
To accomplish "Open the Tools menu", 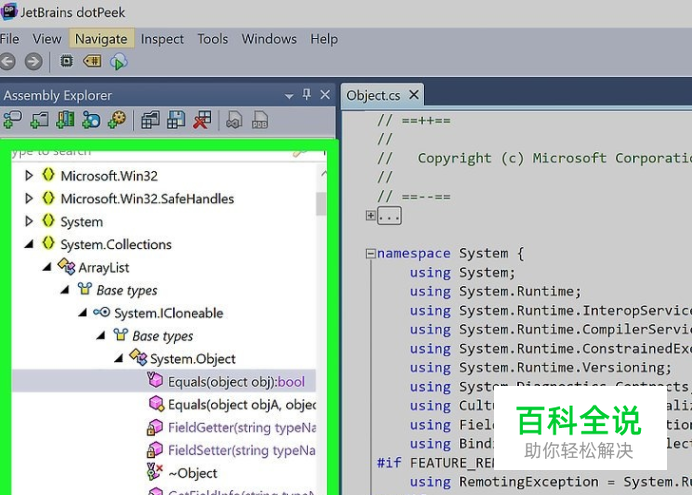I will [x=212, y=39].
